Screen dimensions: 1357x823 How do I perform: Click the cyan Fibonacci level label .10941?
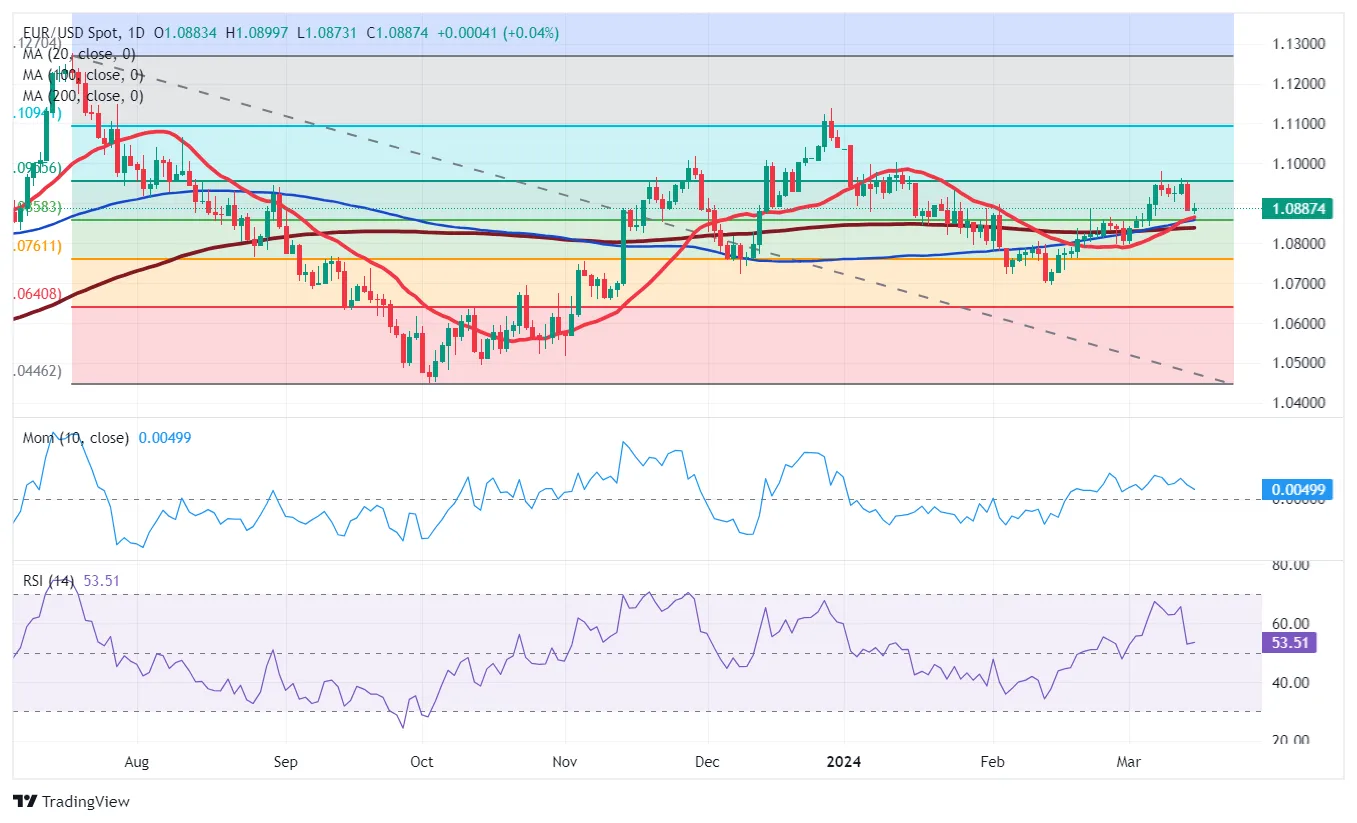click(39, 114)
